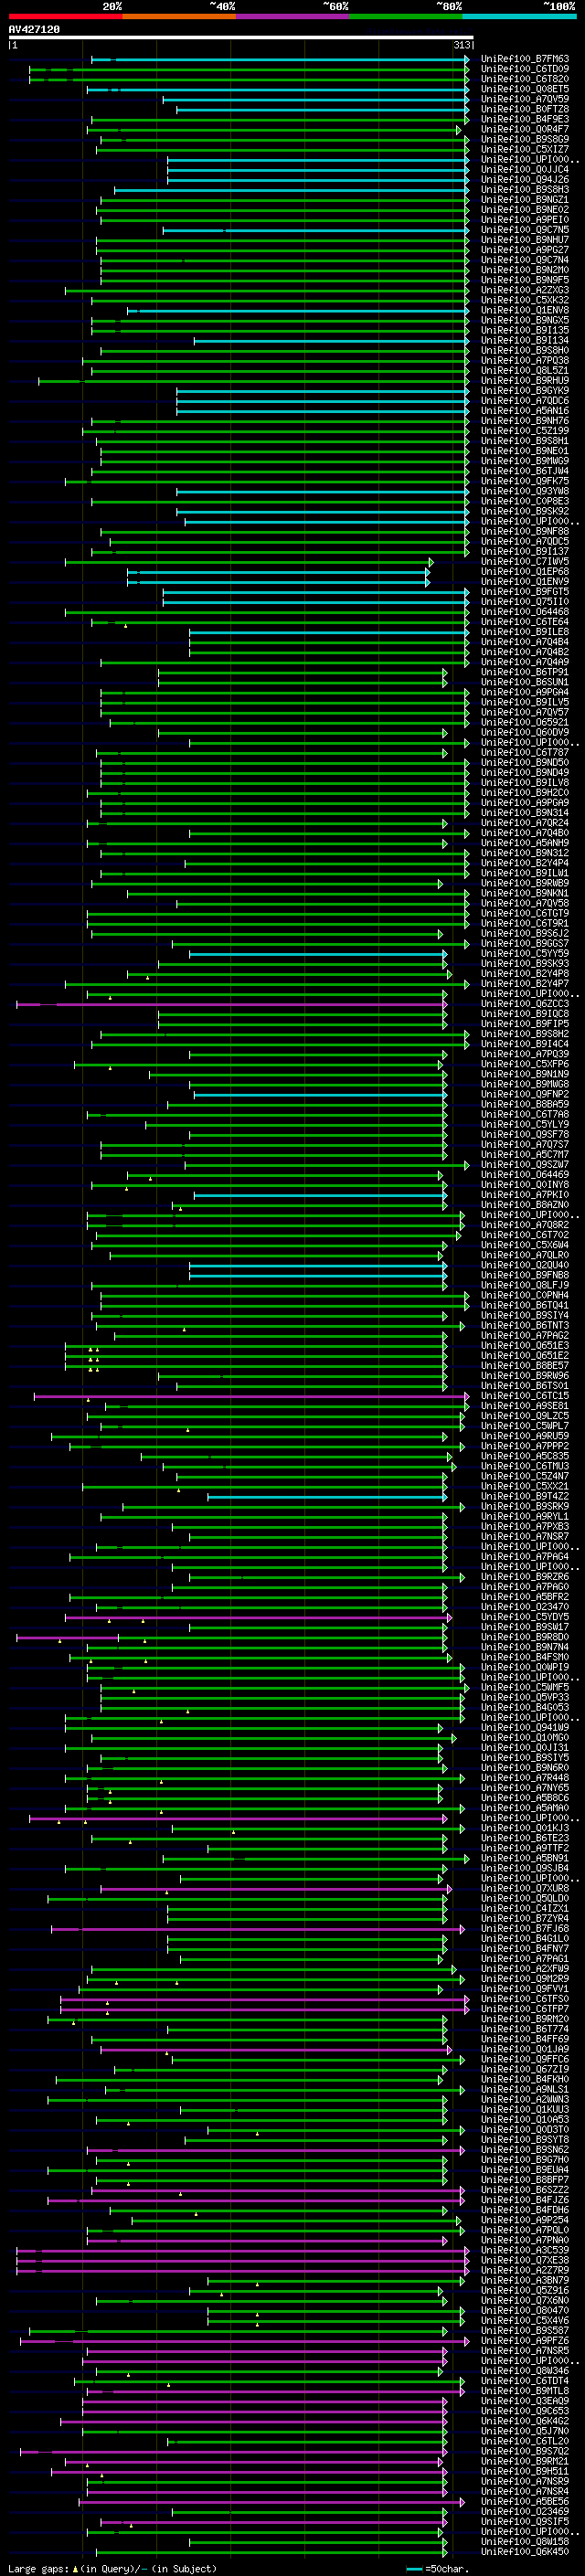Select the UniRef100_B9N2M0 label
The height and width of the screenshot is (2576, 585).
[x=525, y=270]
